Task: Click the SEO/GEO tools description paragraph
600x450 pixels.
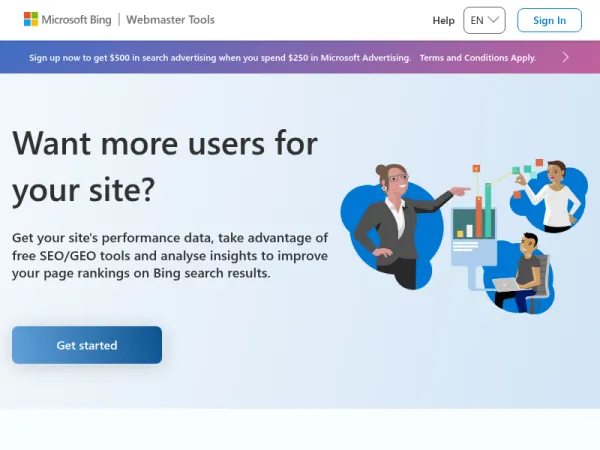Action: pyautogui.click(x=170, y=255)
